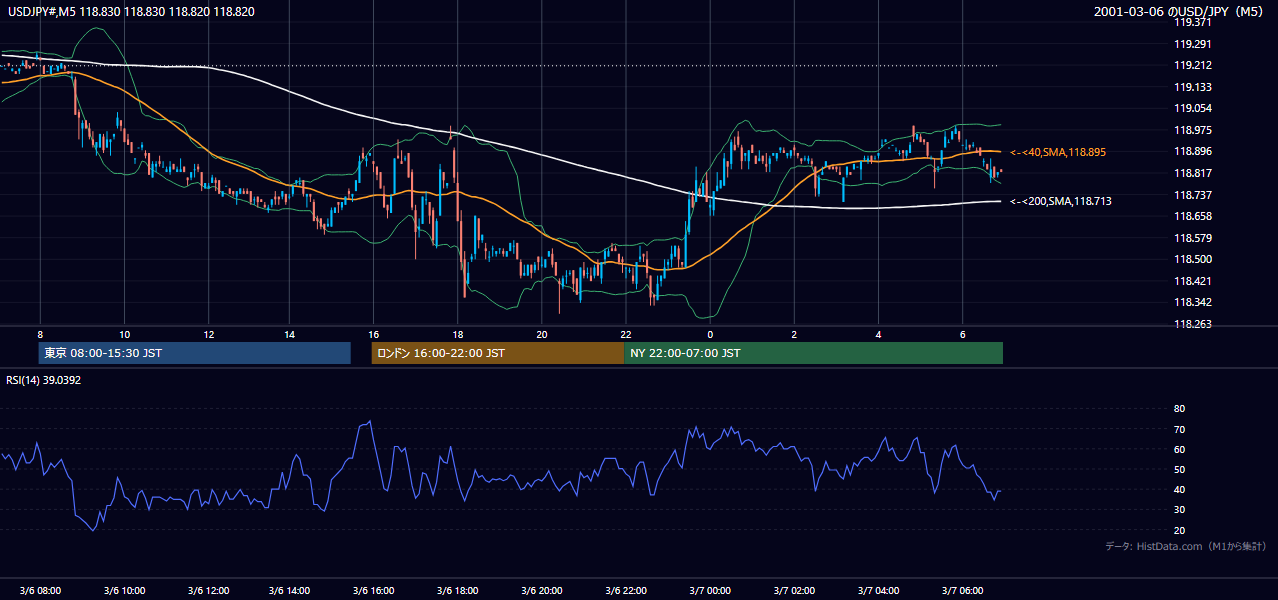The width and height of the screenshot is (1278, 600).
Task: Click price axis label 118.896
Action: (1193, 152)
